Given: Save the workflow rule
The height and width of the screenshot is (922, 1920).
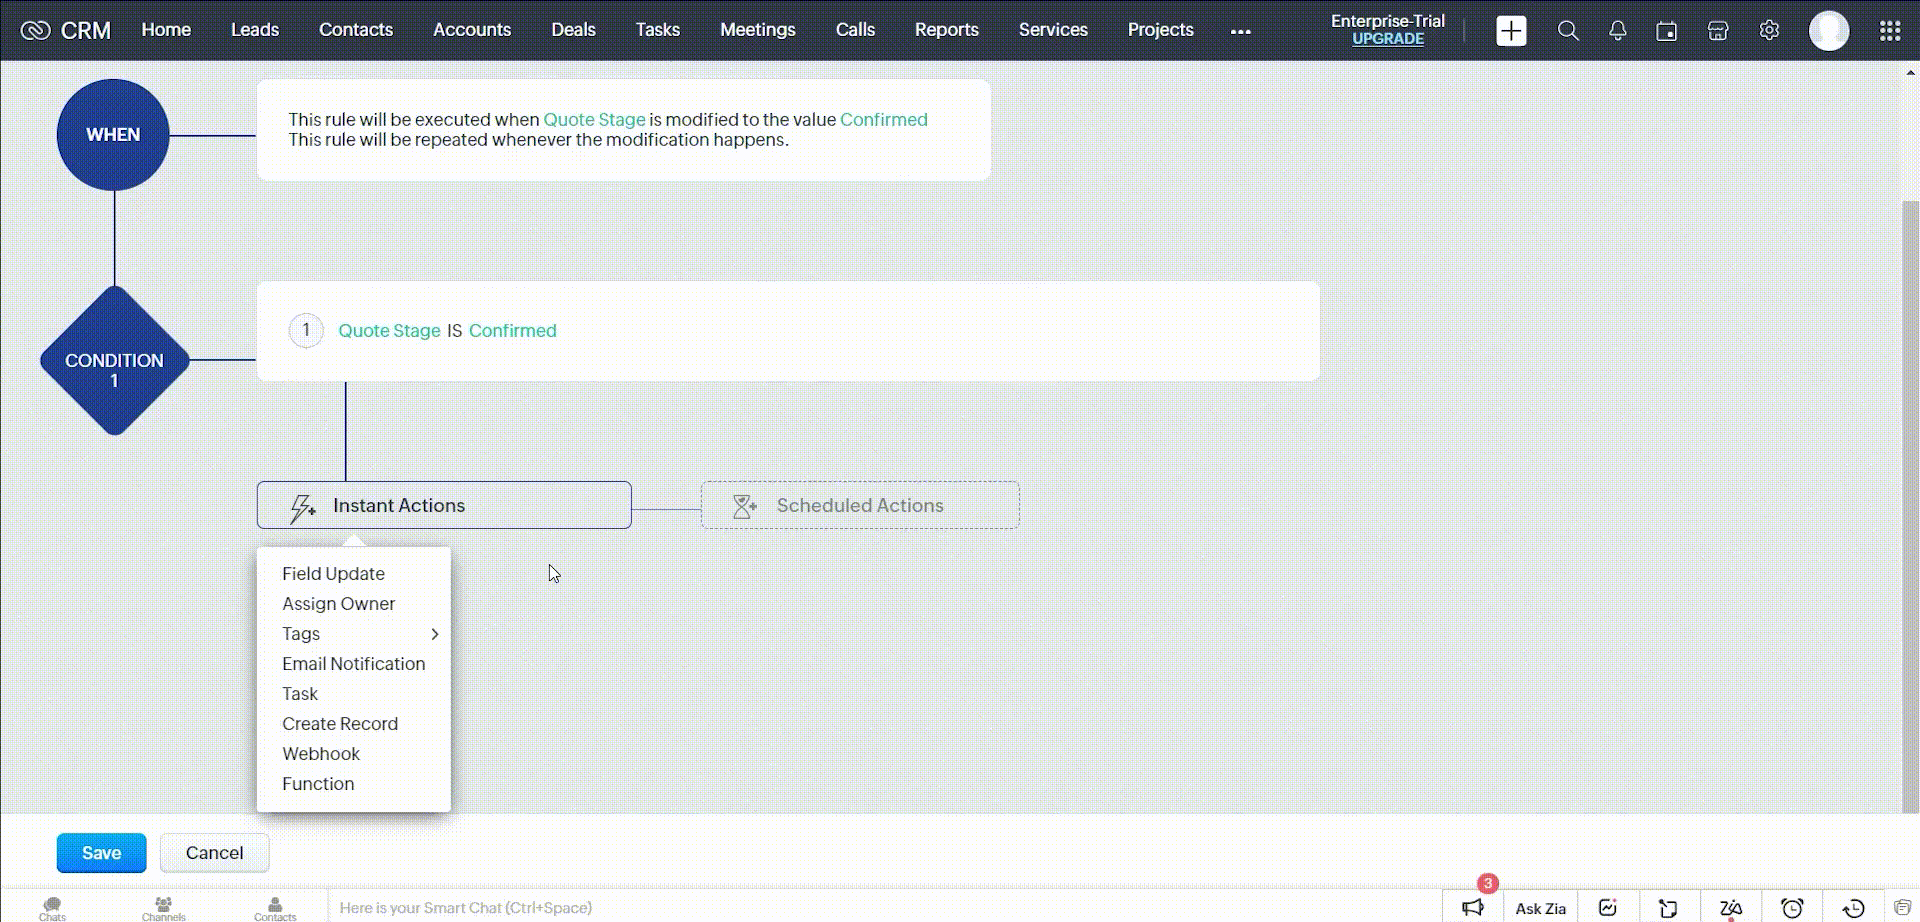Looking at the screenshot, I should pyautogui.click(x=101, y=853).
